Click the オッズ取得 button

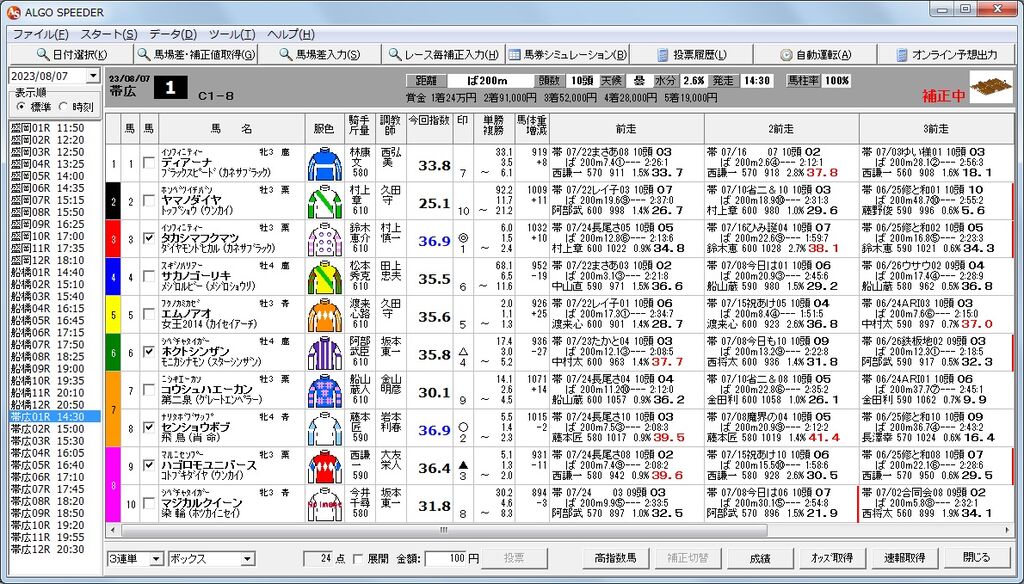click(832, 558)
